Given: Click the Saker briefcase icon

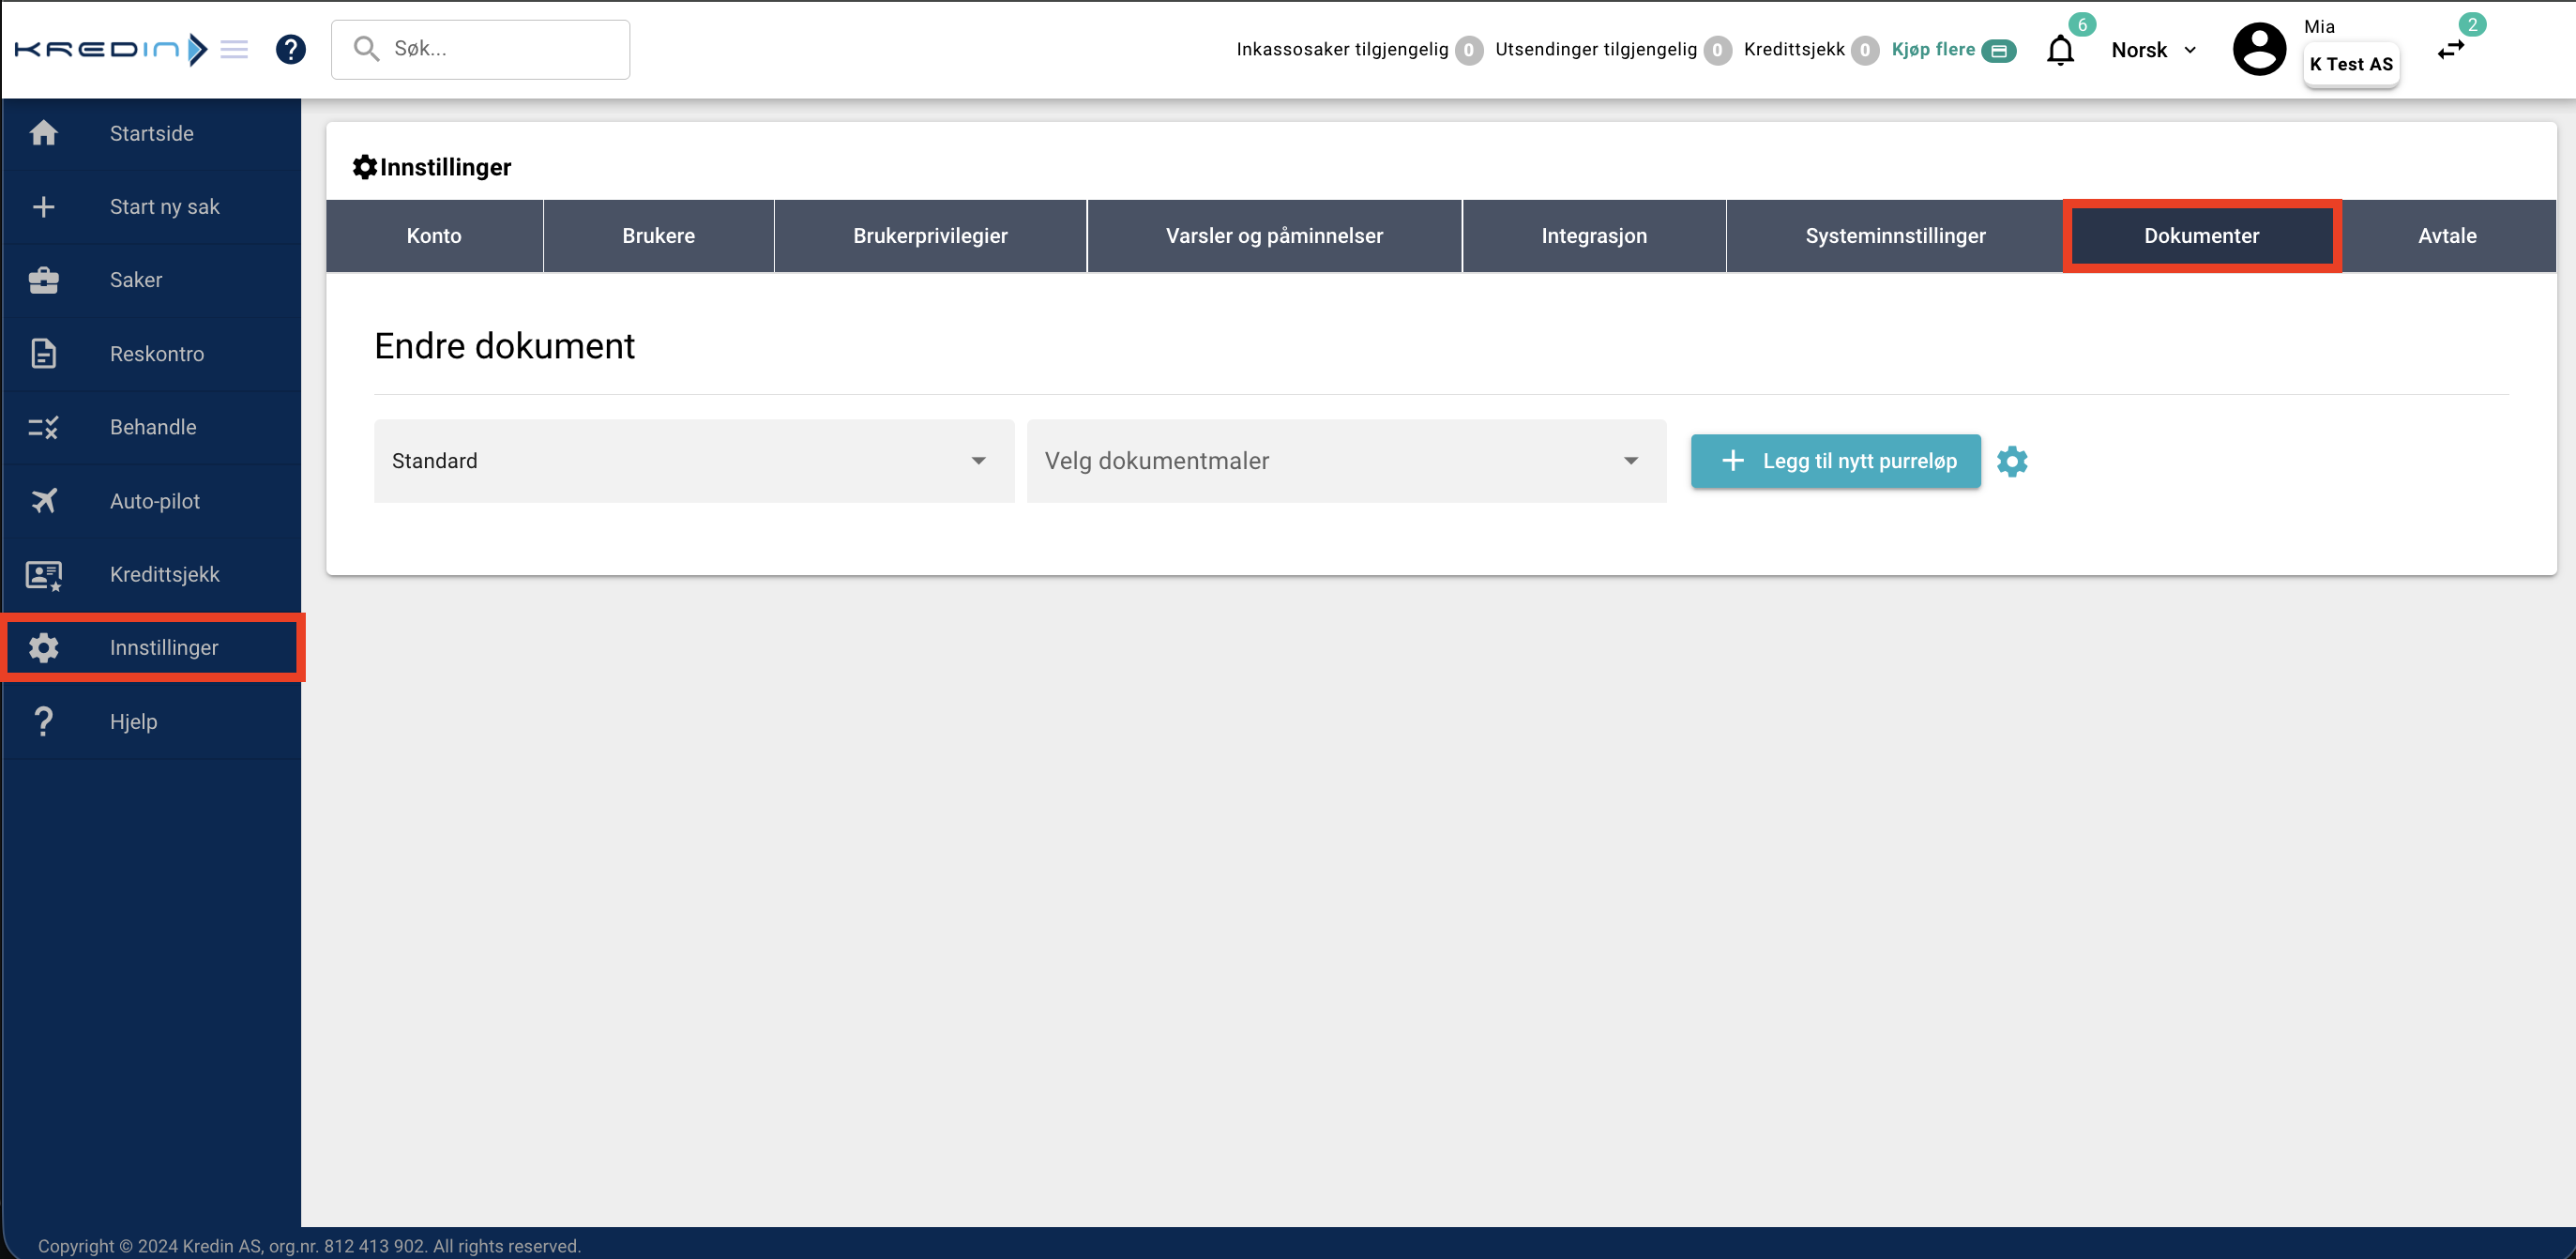Looking at the screenshot, I should (43, 280).
